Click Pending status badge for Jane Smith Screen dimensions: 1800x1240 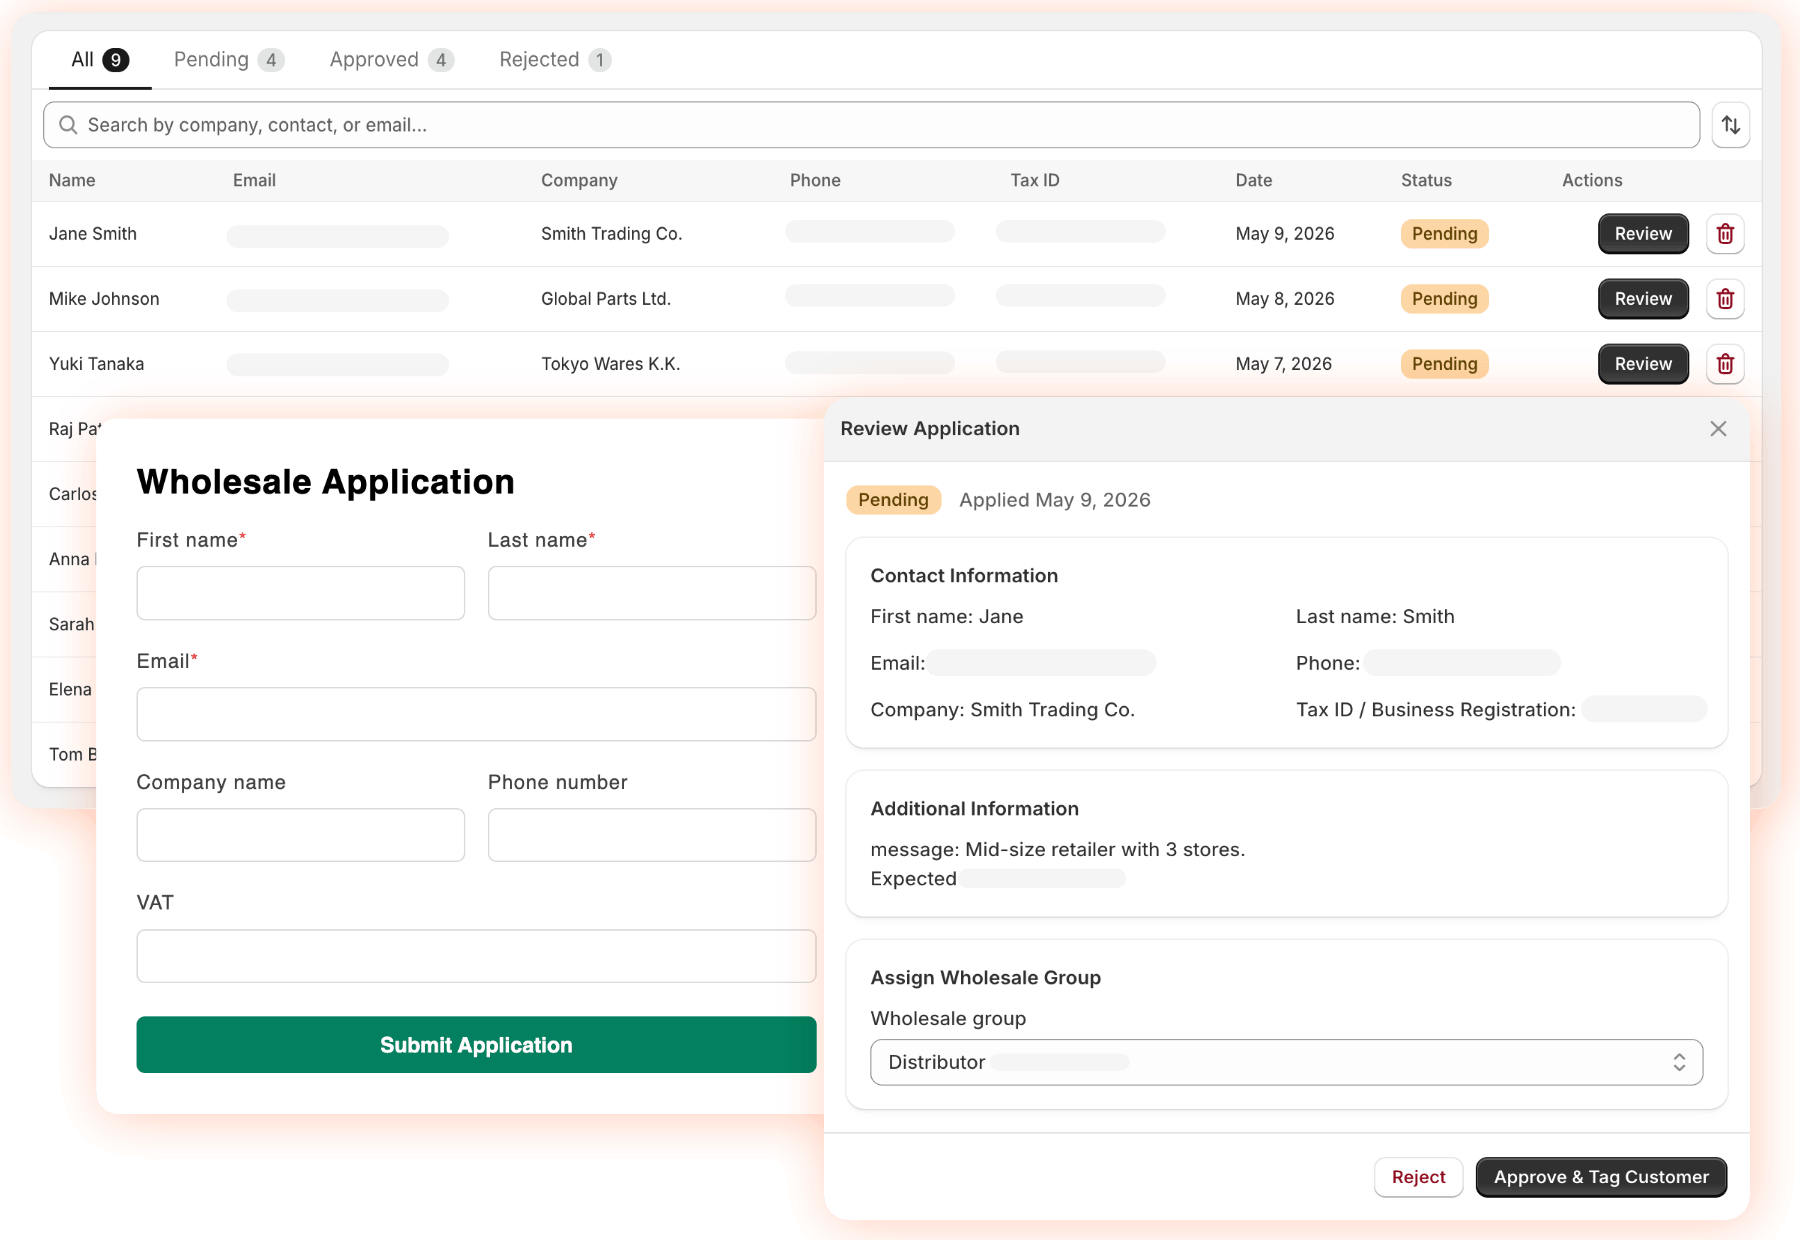point(1444,234)
